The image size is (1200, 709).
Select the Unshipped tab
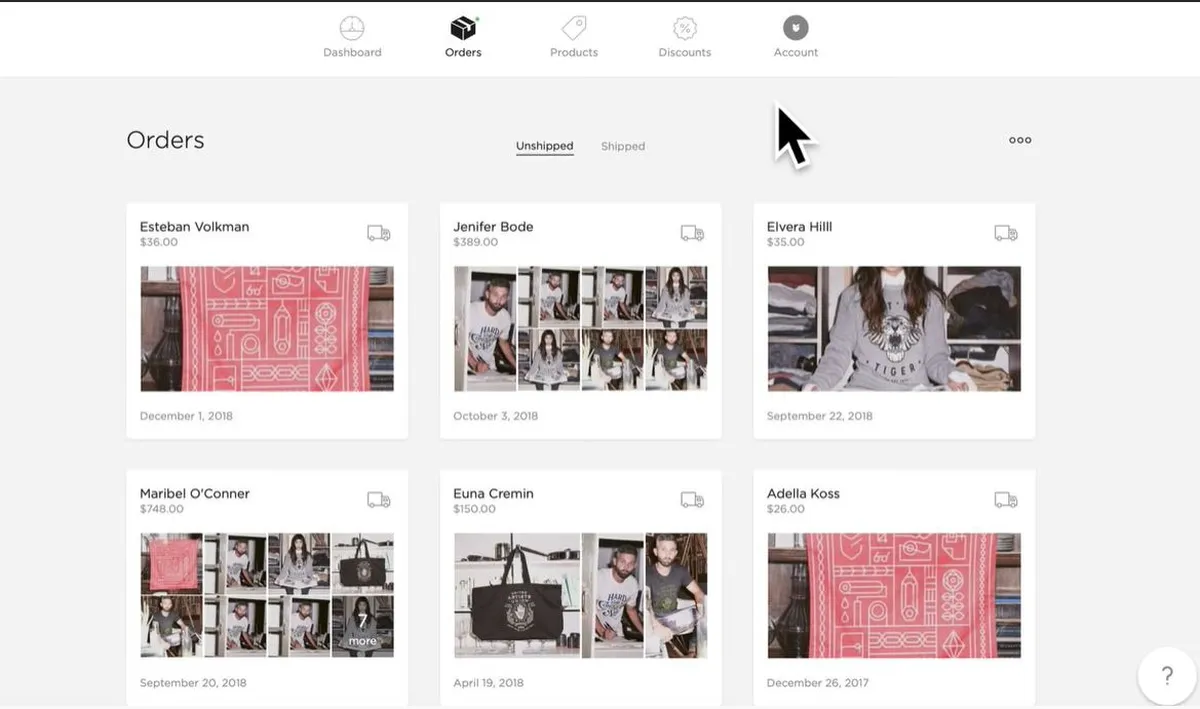545,146
